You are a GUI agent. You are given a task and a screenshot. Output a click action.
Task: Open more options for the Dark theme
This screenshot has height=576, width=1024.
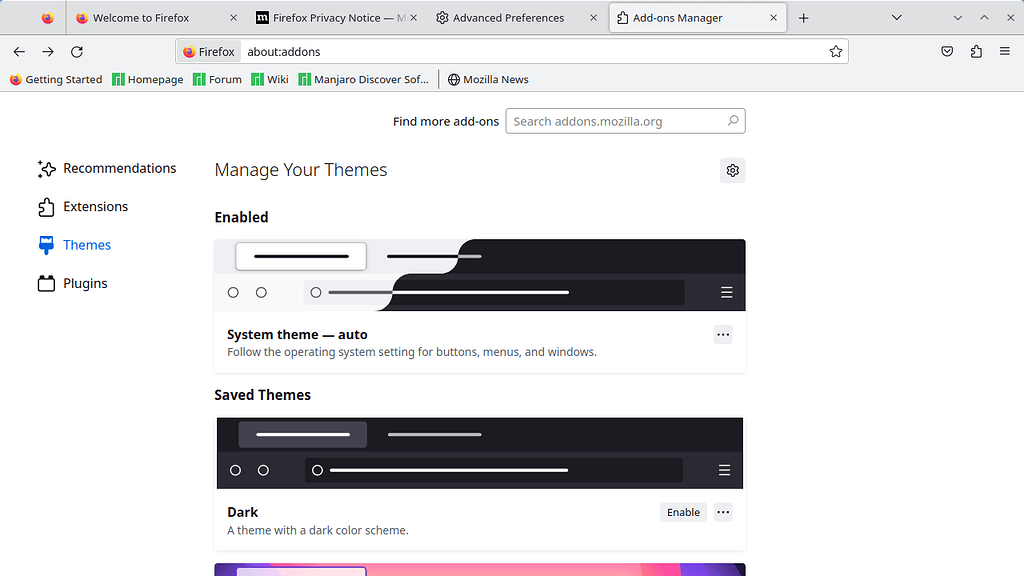point(722,512)
